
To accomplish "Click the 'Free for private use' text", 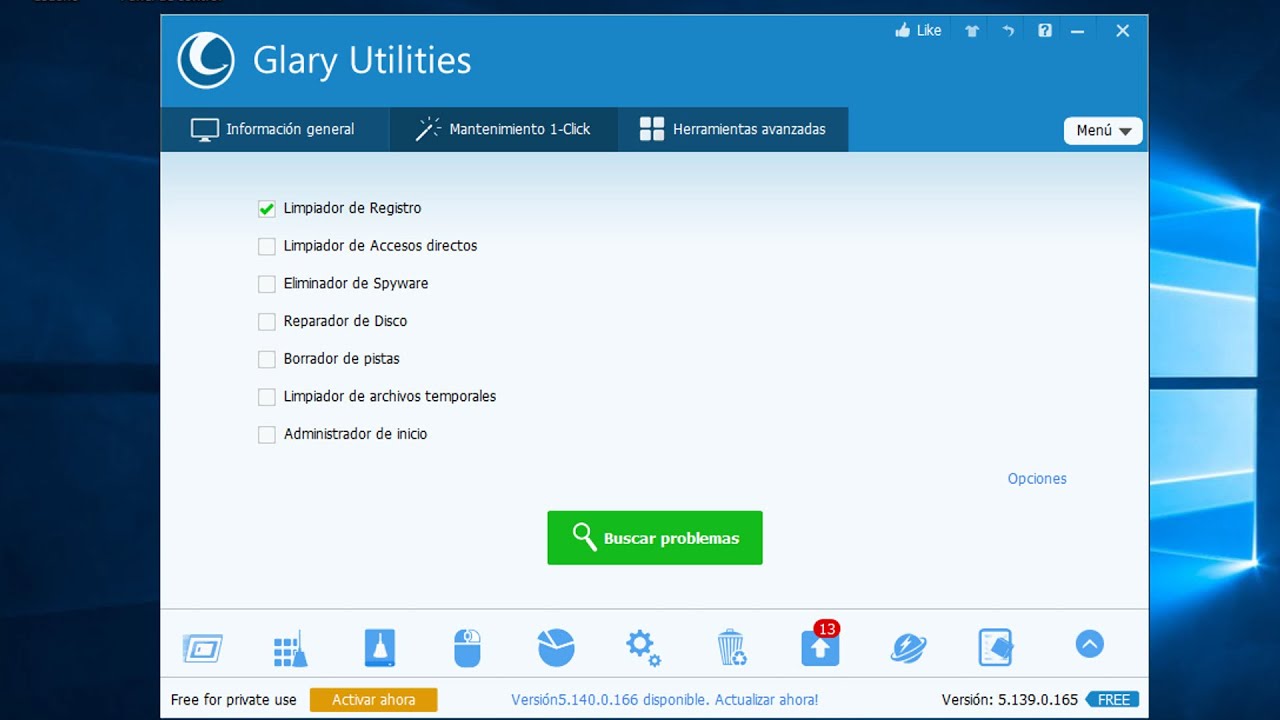I will point(234,700).
